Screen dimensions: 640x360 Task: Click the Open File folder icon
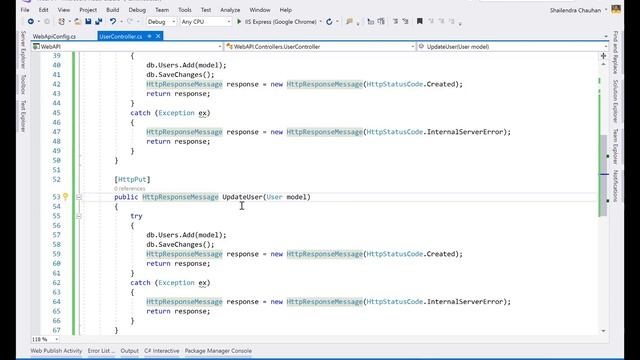(x=78, y=22)
